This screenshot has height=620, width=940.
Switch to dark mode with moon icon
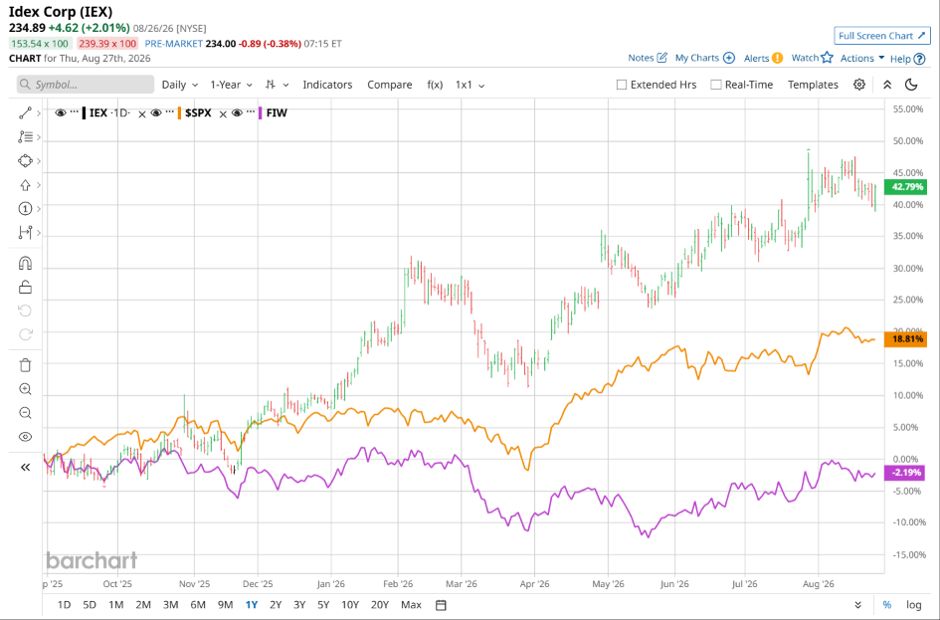911,85
